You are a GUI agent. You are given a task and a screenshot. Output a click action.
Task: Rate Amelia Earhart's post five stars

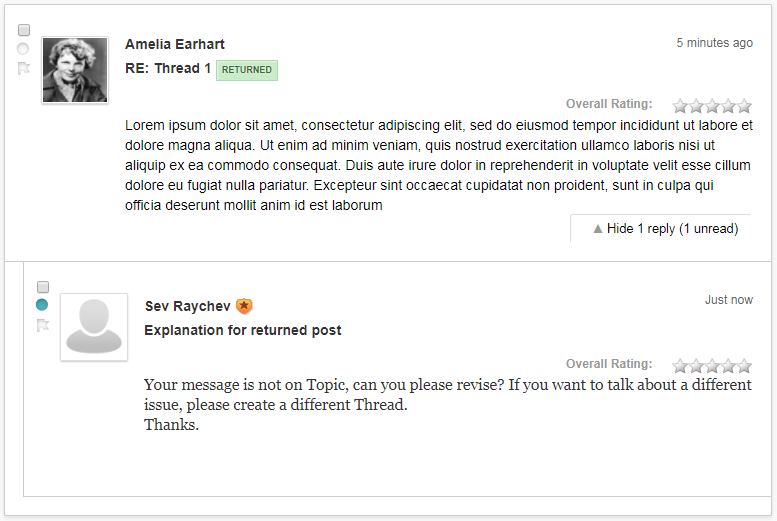(744, 106)
